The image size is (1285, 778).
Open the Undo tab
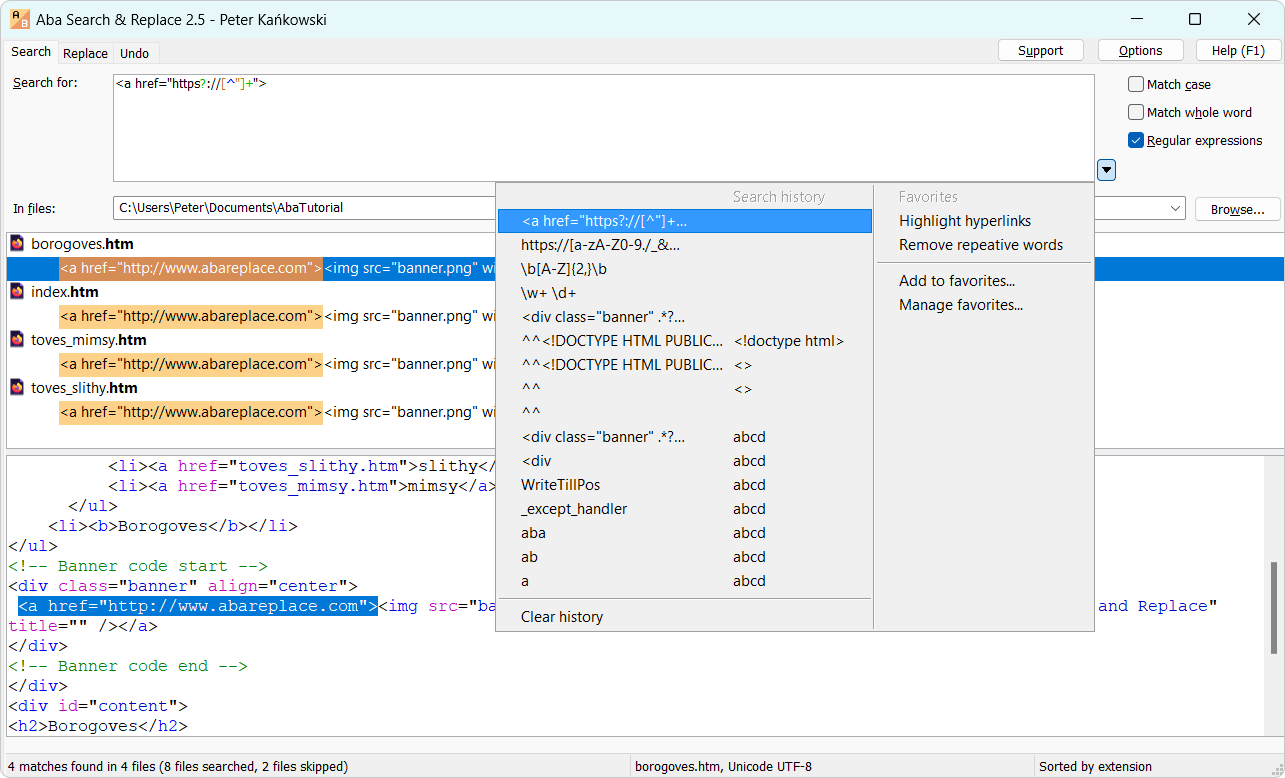click(134, 53)
